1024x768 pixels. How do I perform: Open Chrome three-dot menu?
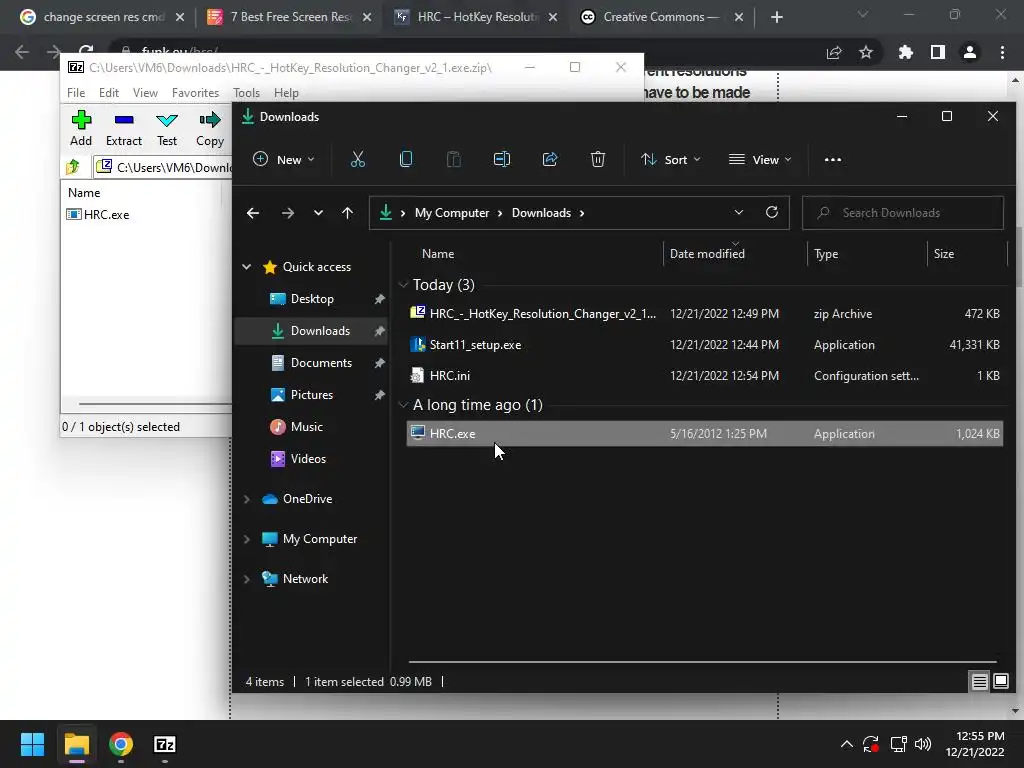click(x=1002, y=52)
